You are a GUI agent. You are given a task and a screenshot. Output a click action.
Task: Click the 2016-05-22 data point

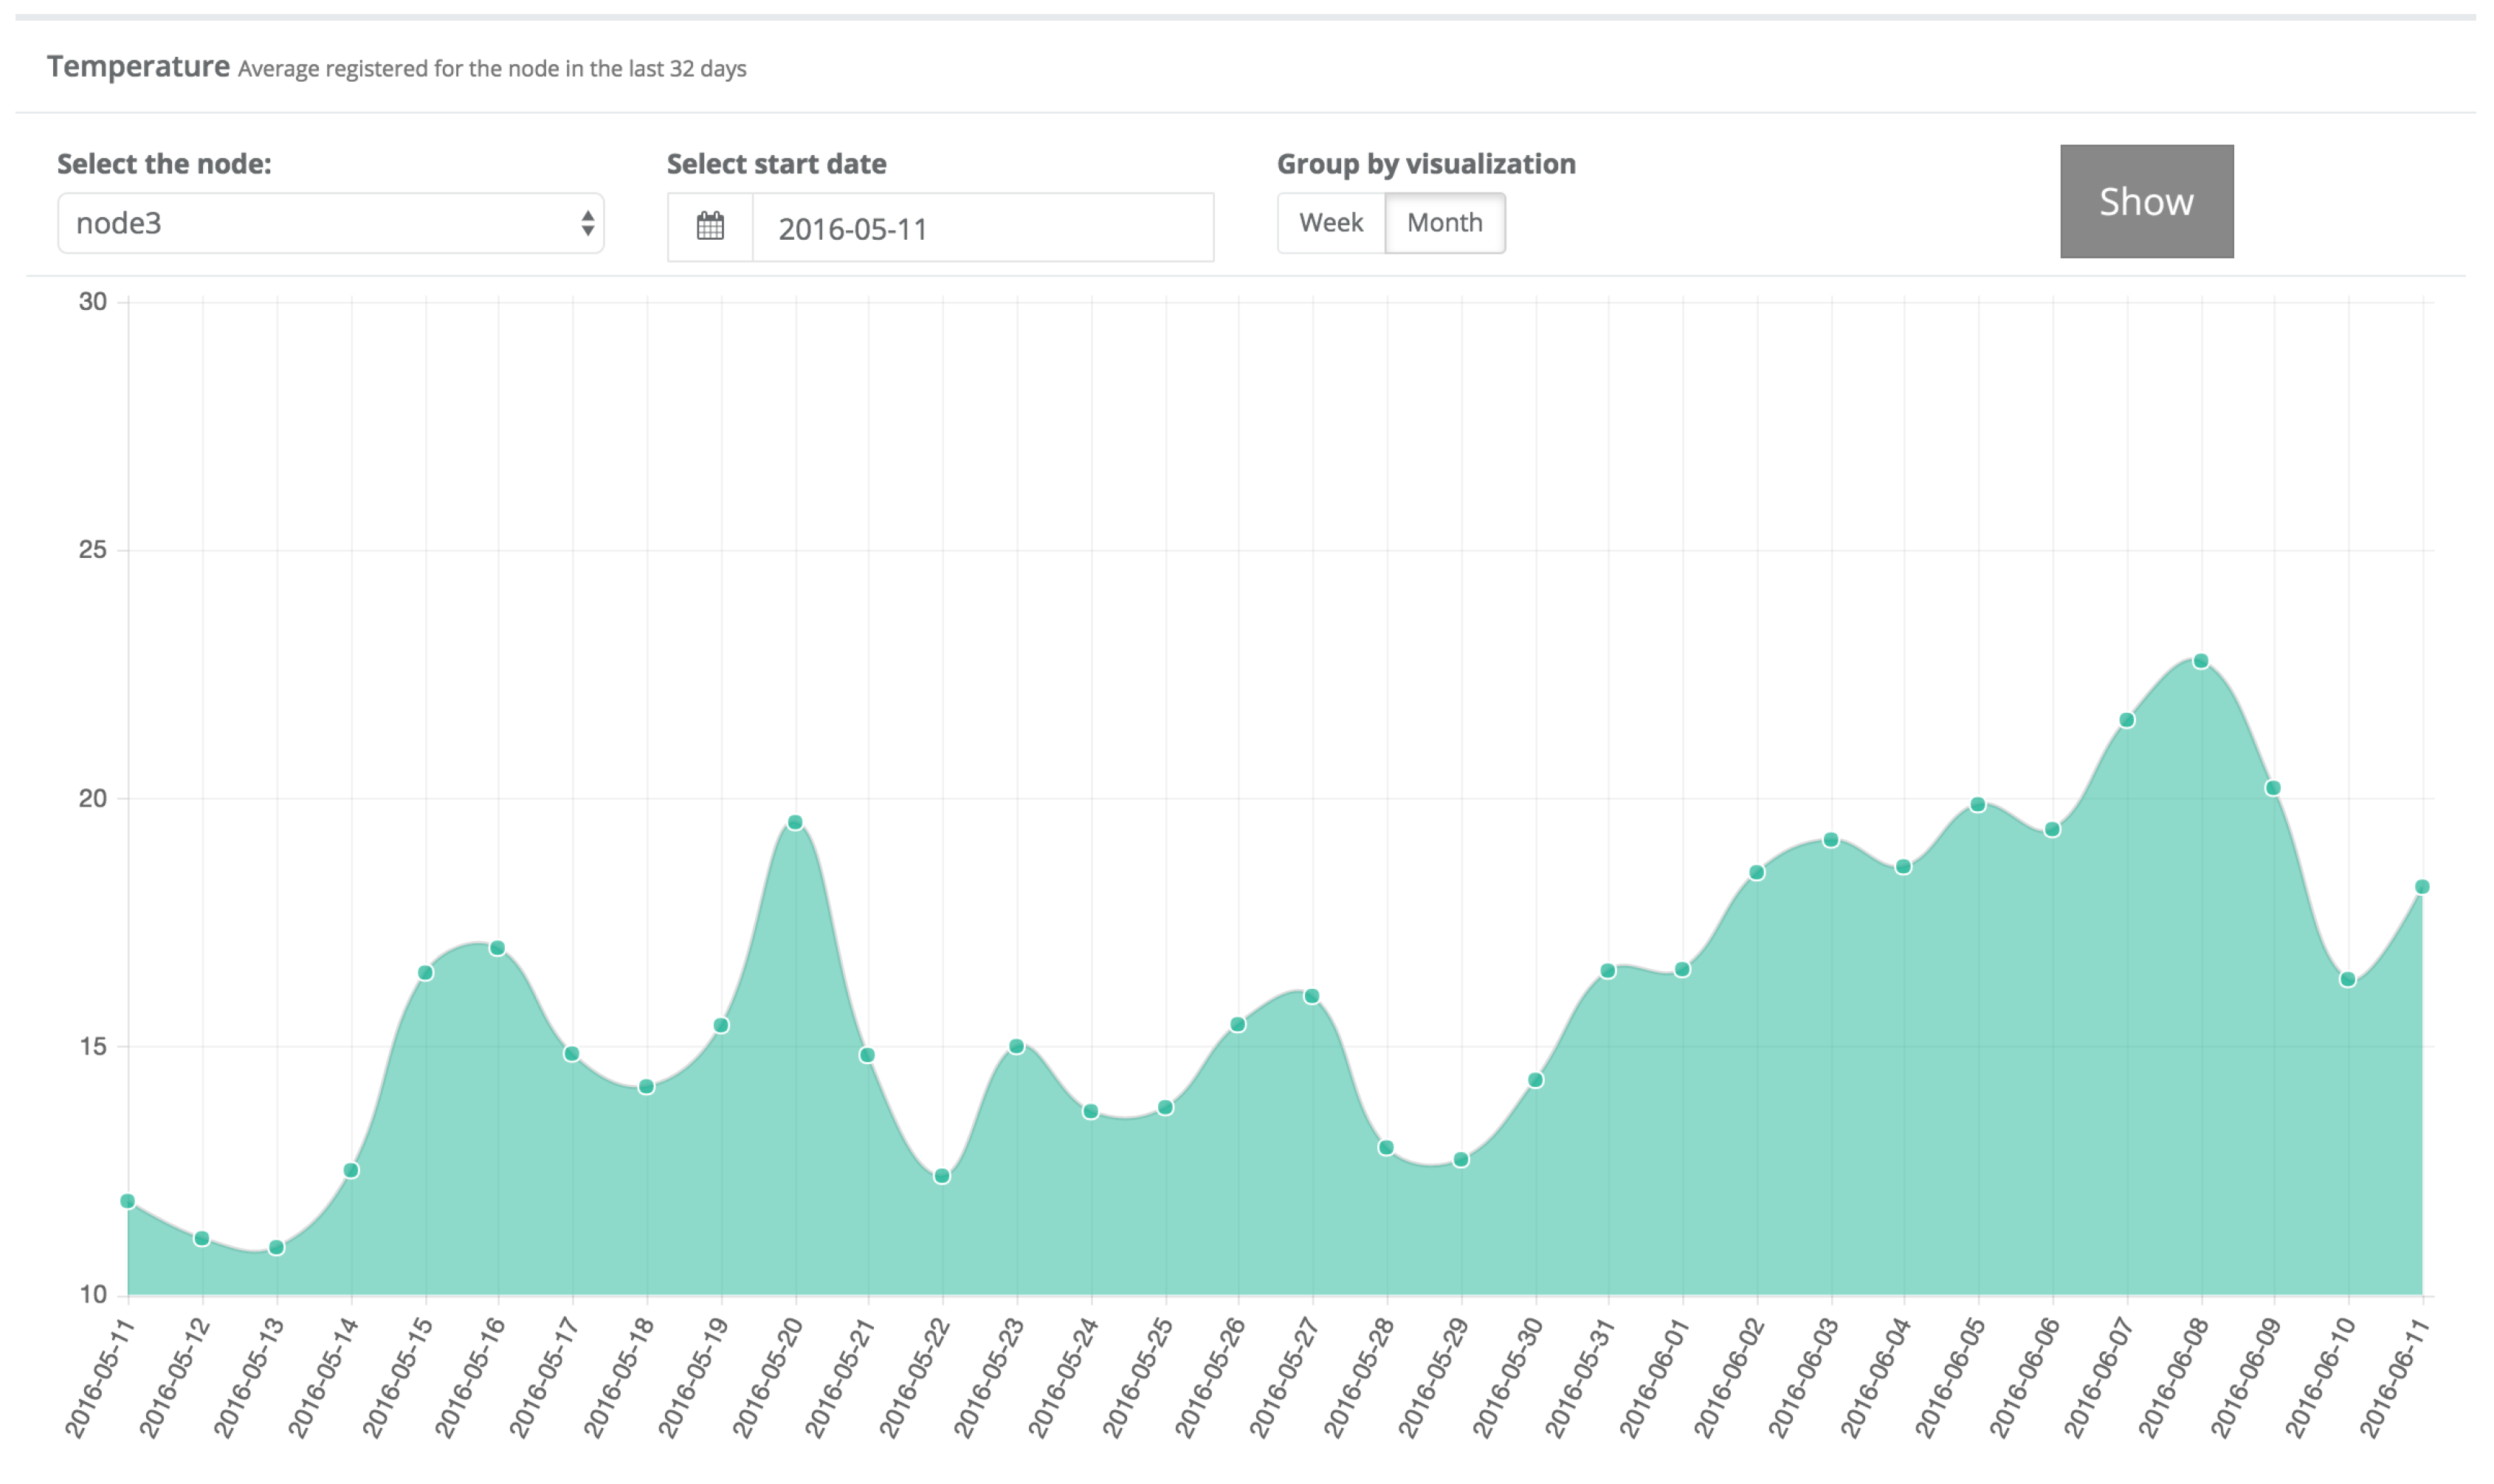[942, 1176]
